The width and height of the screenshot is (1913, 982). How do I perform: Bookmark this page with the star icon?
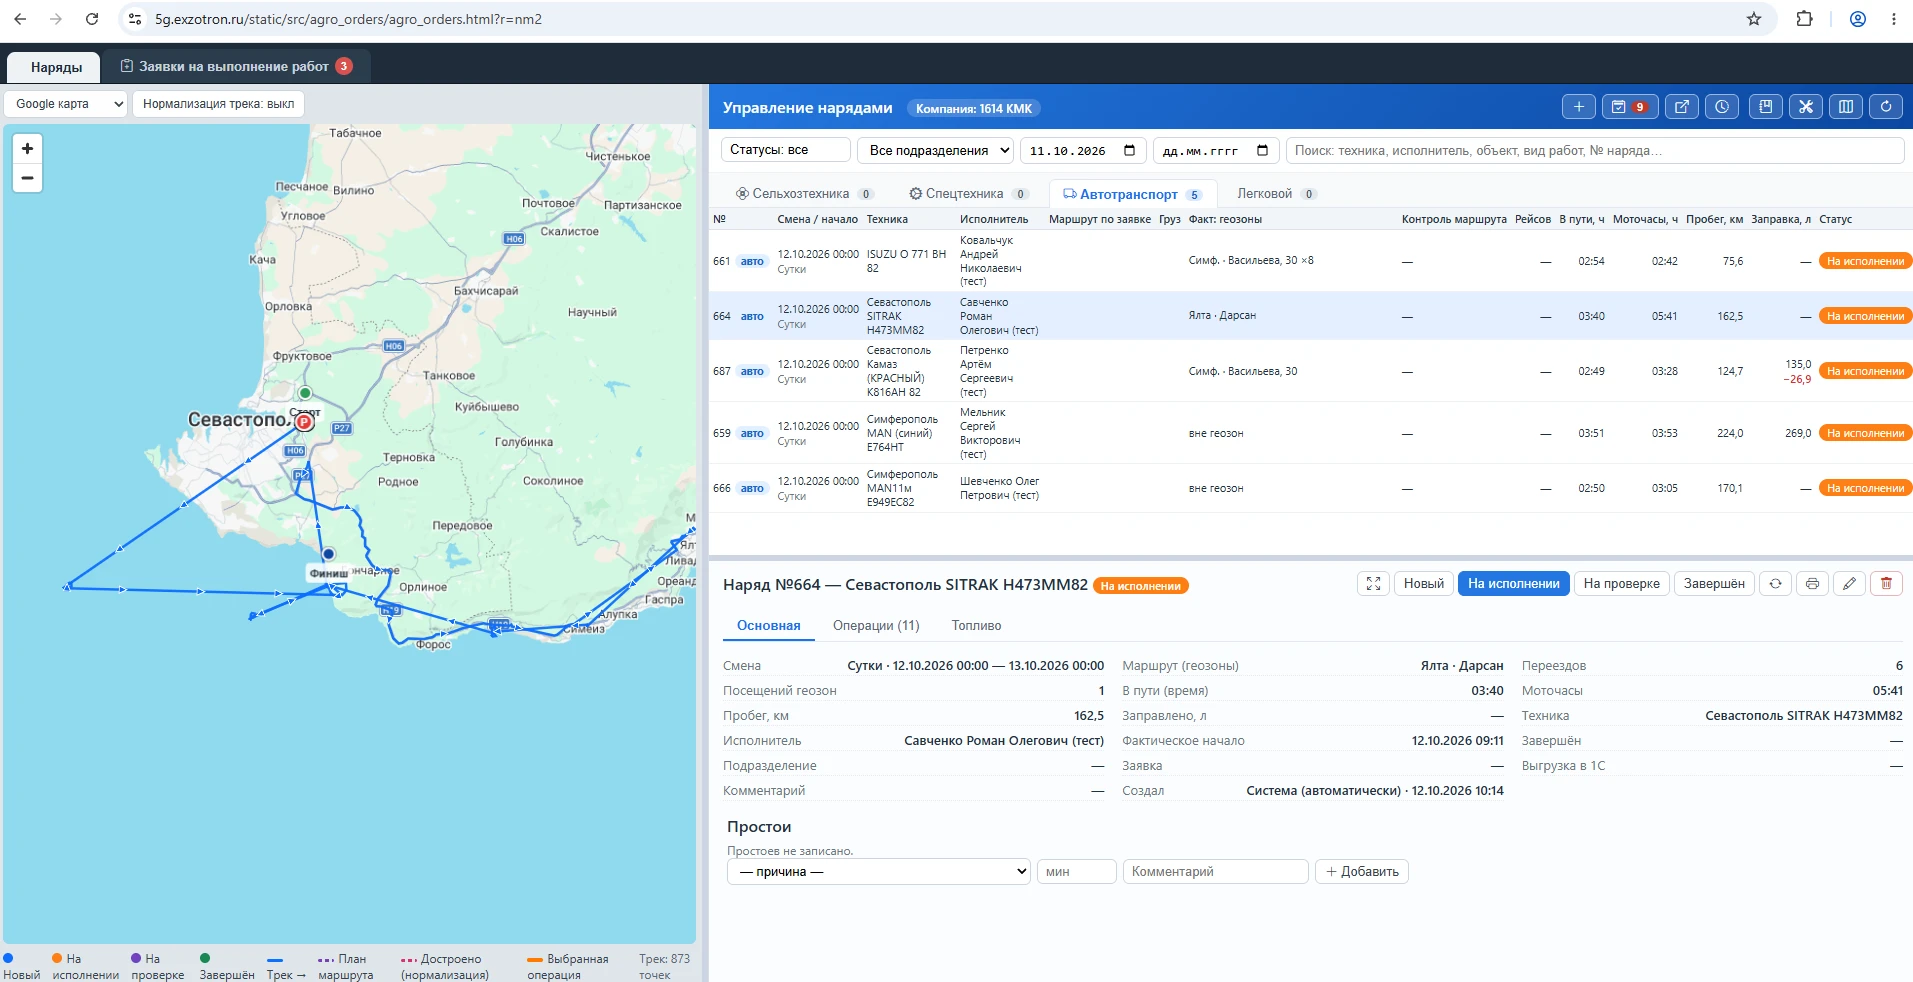(1754, 19)
